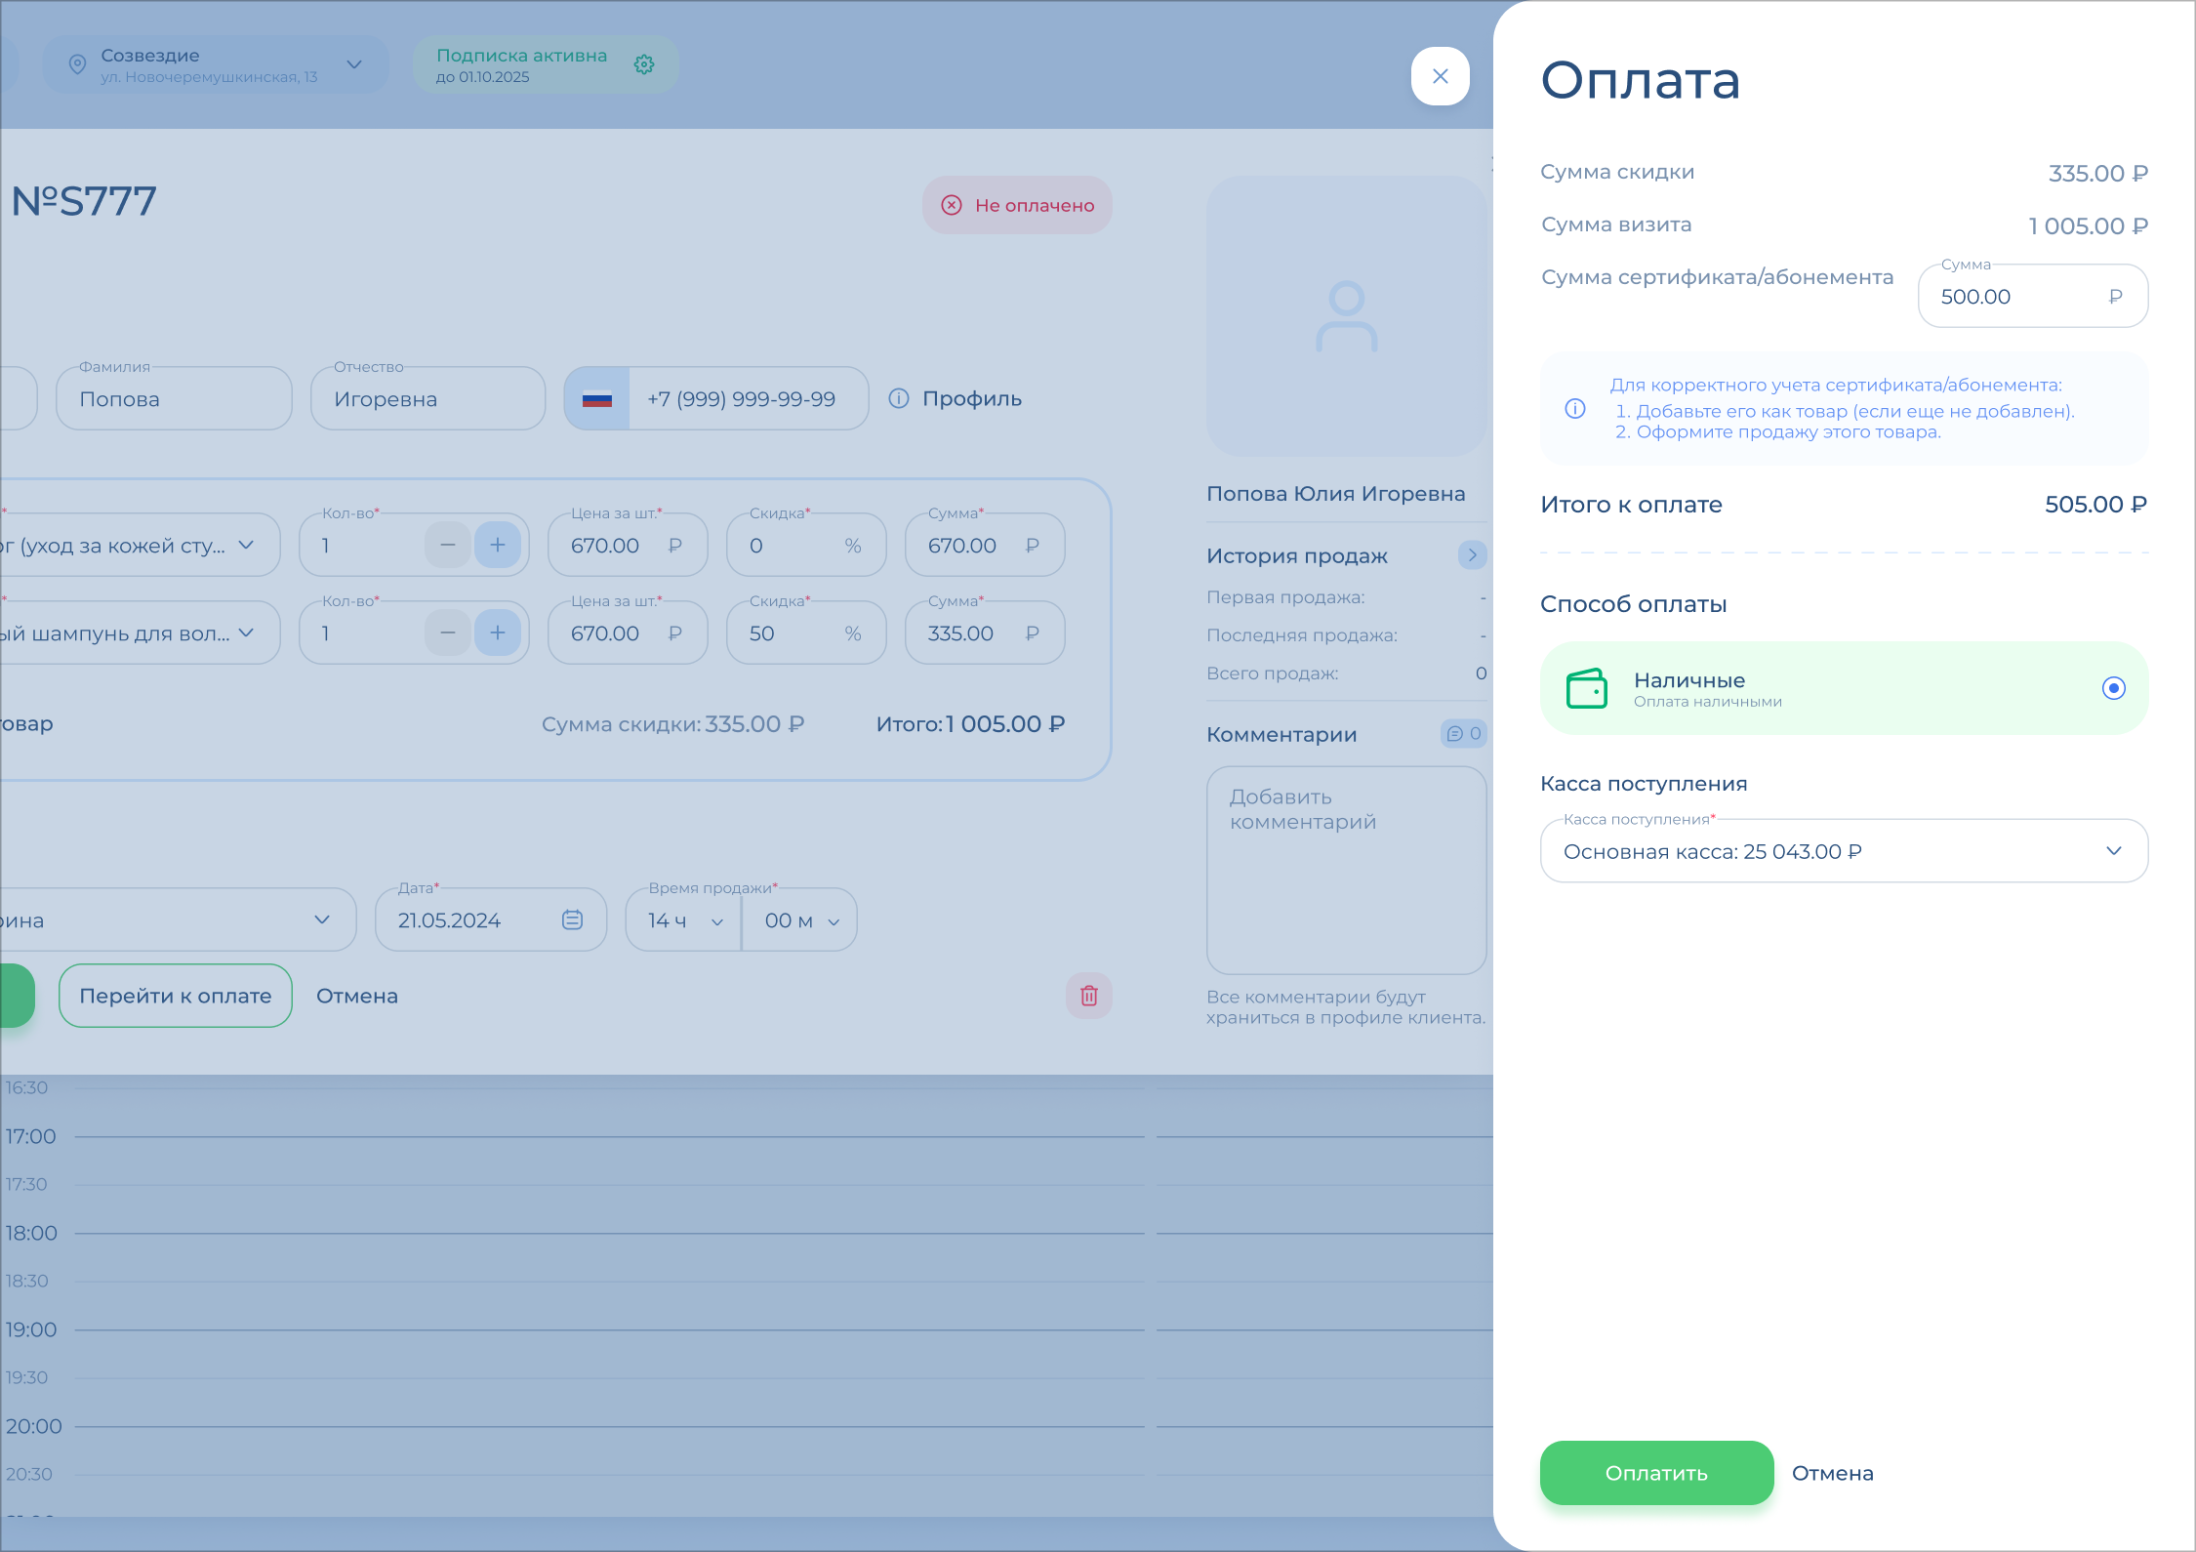2196x1552 pixels.
Task: Open the hours dropdown showing 14 ч
Action: pos(684,920)
